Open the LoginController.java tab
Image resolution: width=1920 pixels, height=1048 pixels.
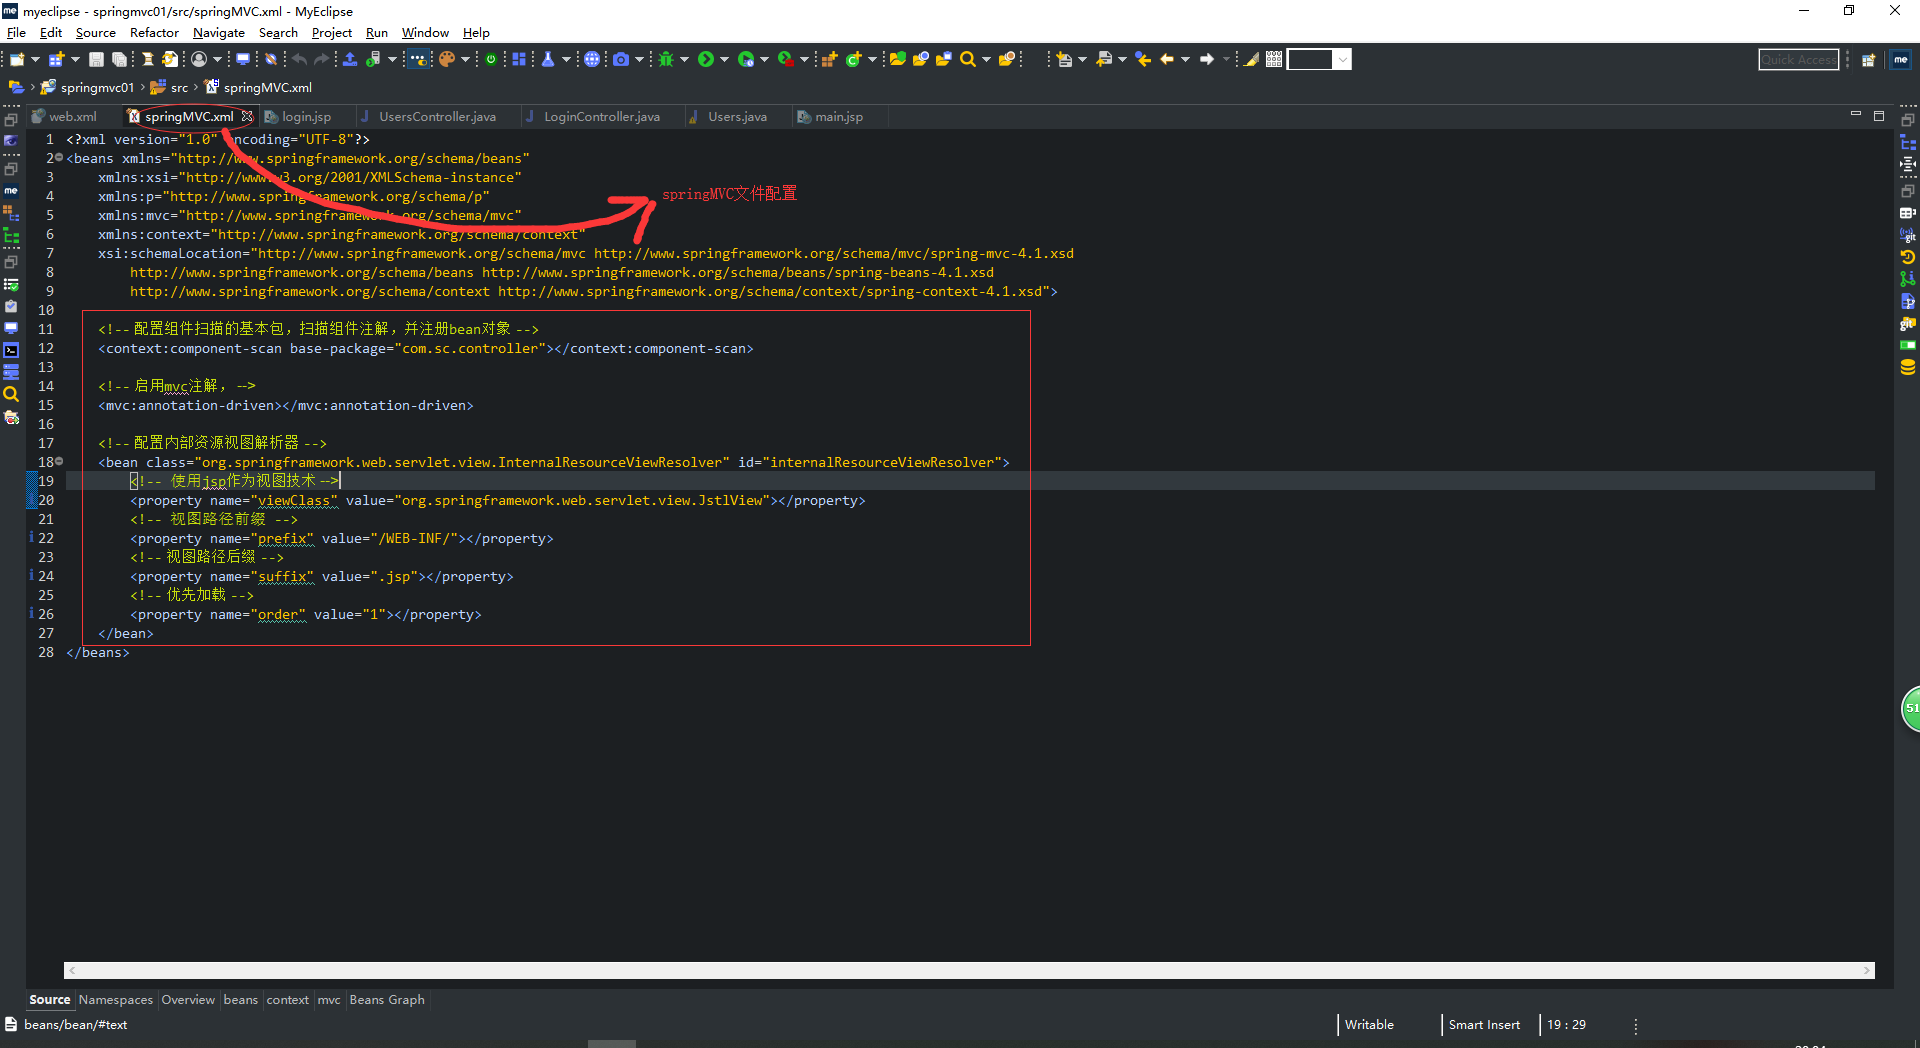coord(601,117)
